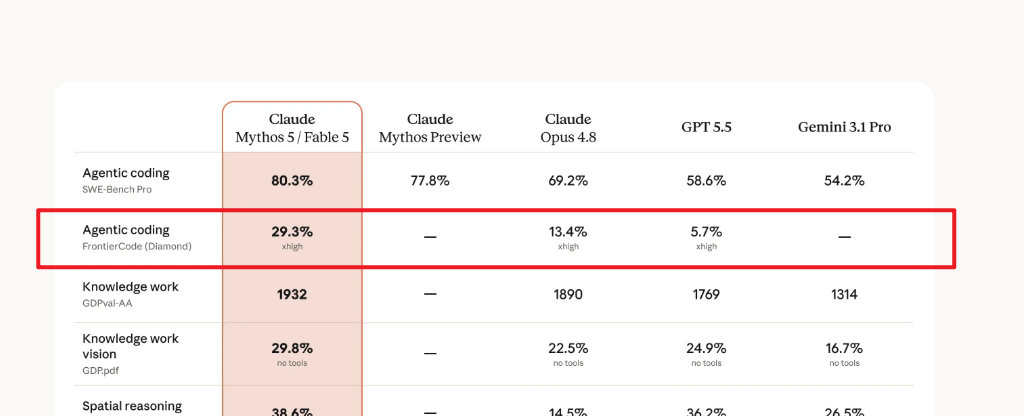Select the 77.8% Mythos Preview score

coord(430,181)
